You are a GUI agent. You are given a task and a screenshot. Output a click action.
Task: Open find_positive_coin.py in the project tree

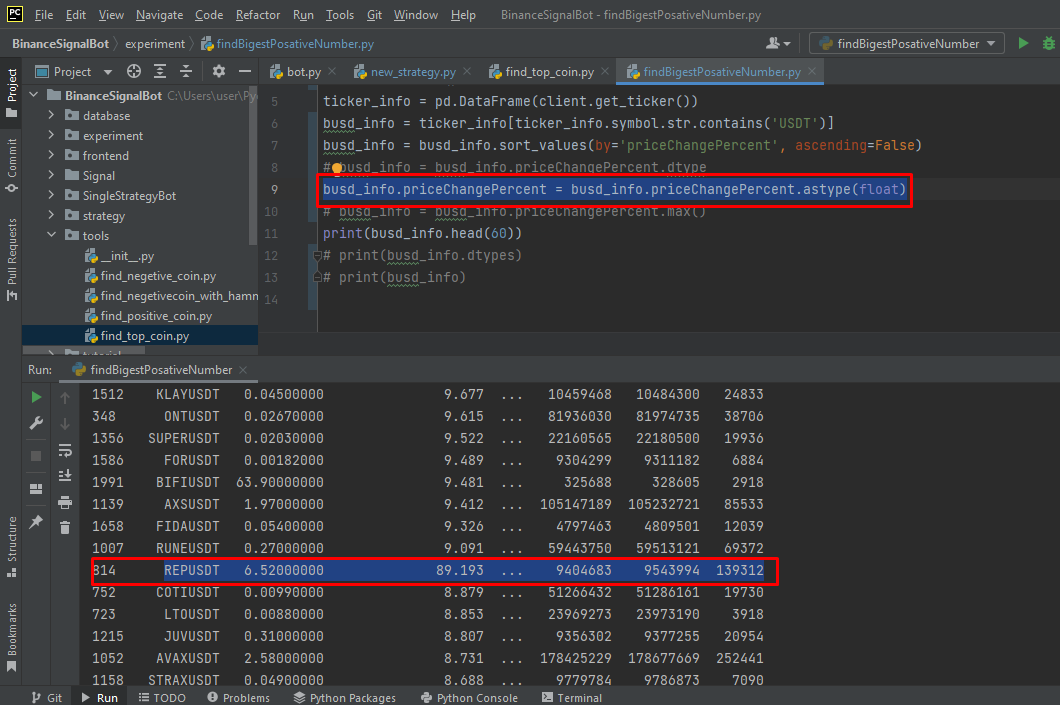155,316
